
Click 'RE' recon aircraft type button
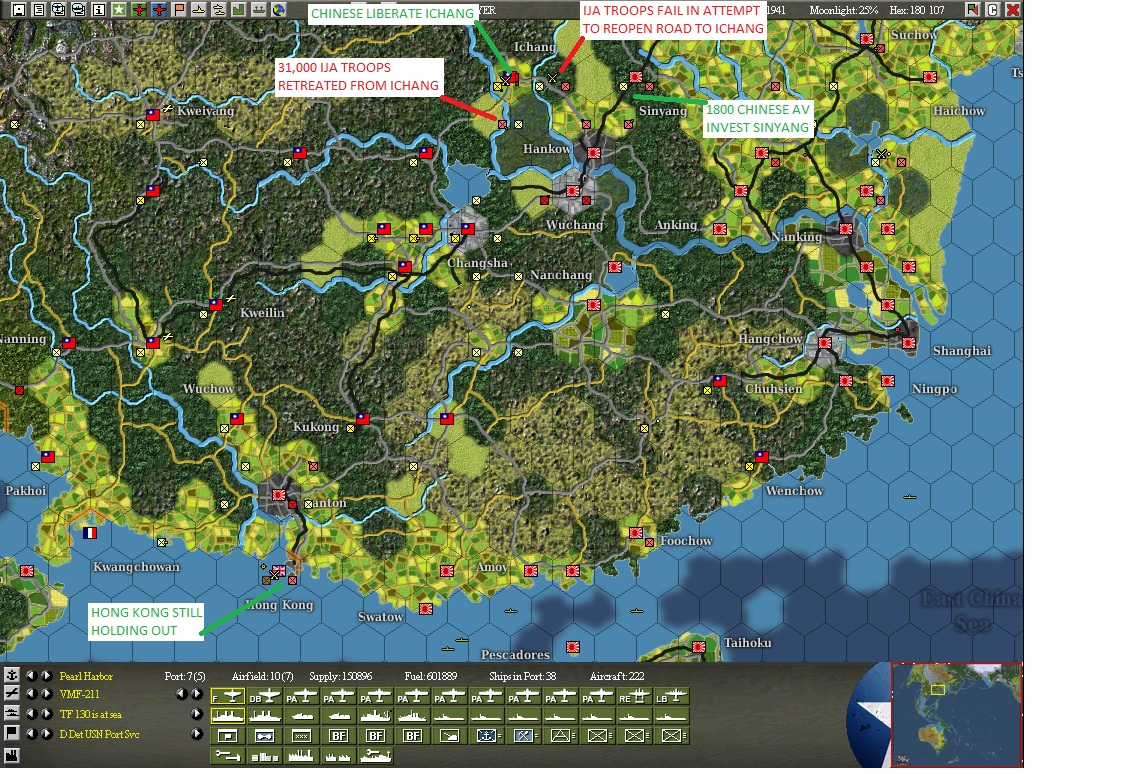coord(634,697)
